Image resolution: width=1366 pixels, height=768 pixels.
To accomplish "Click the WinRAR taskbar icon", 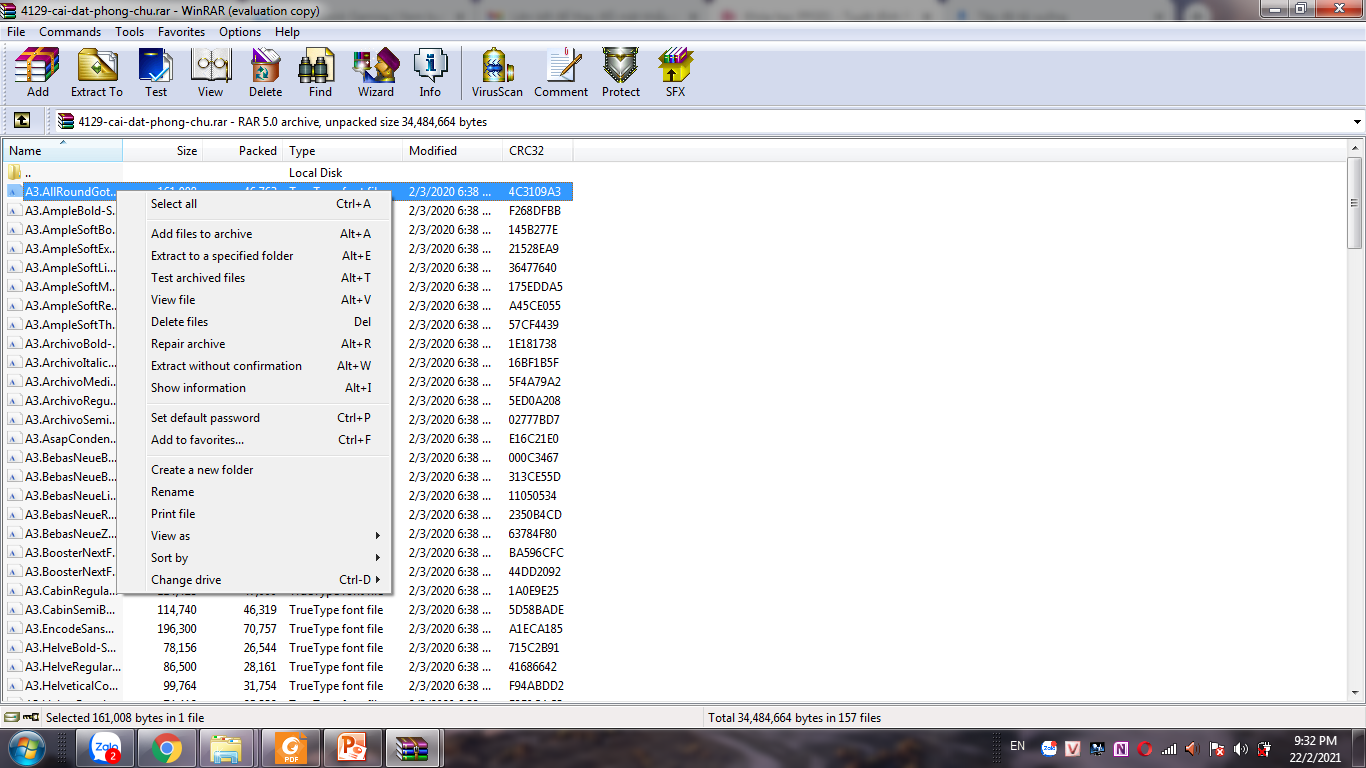I will (413, 748).
